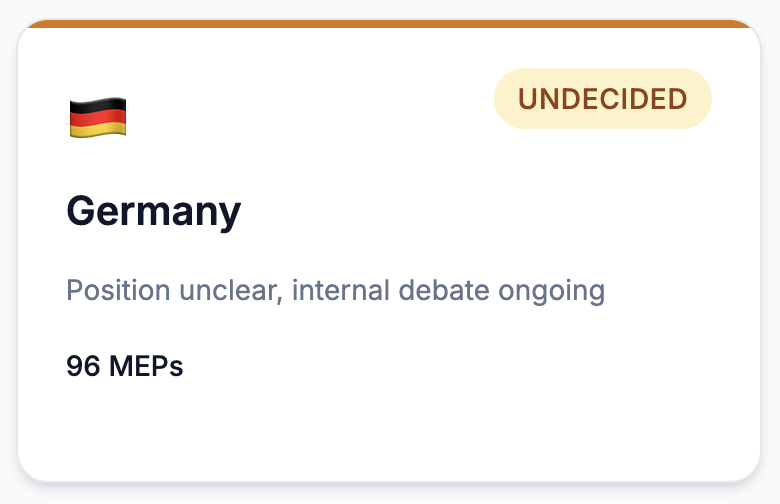This screenshot has height=504, width=780.
Task: Click the number 96 in MEPs line
Action: coord(83,366)
